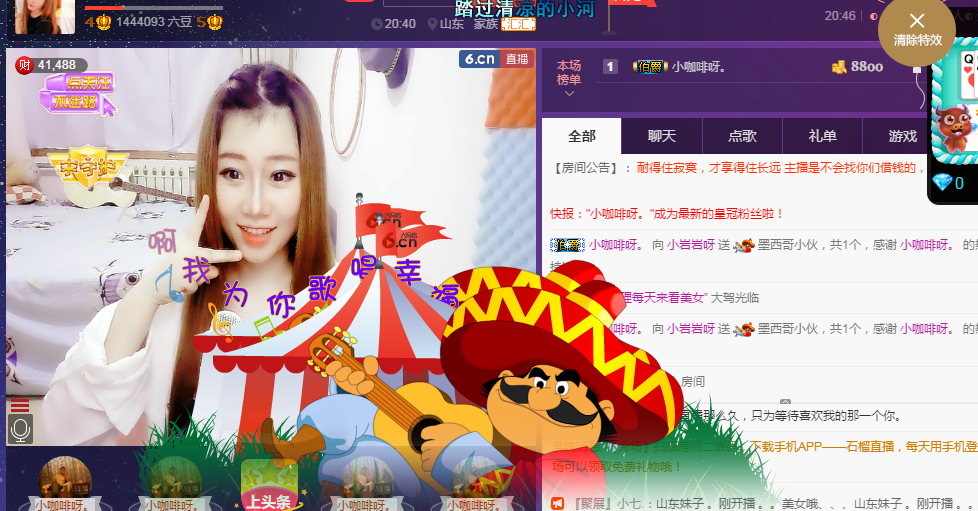Click the clock icon beside 20:40

point(376,24)
